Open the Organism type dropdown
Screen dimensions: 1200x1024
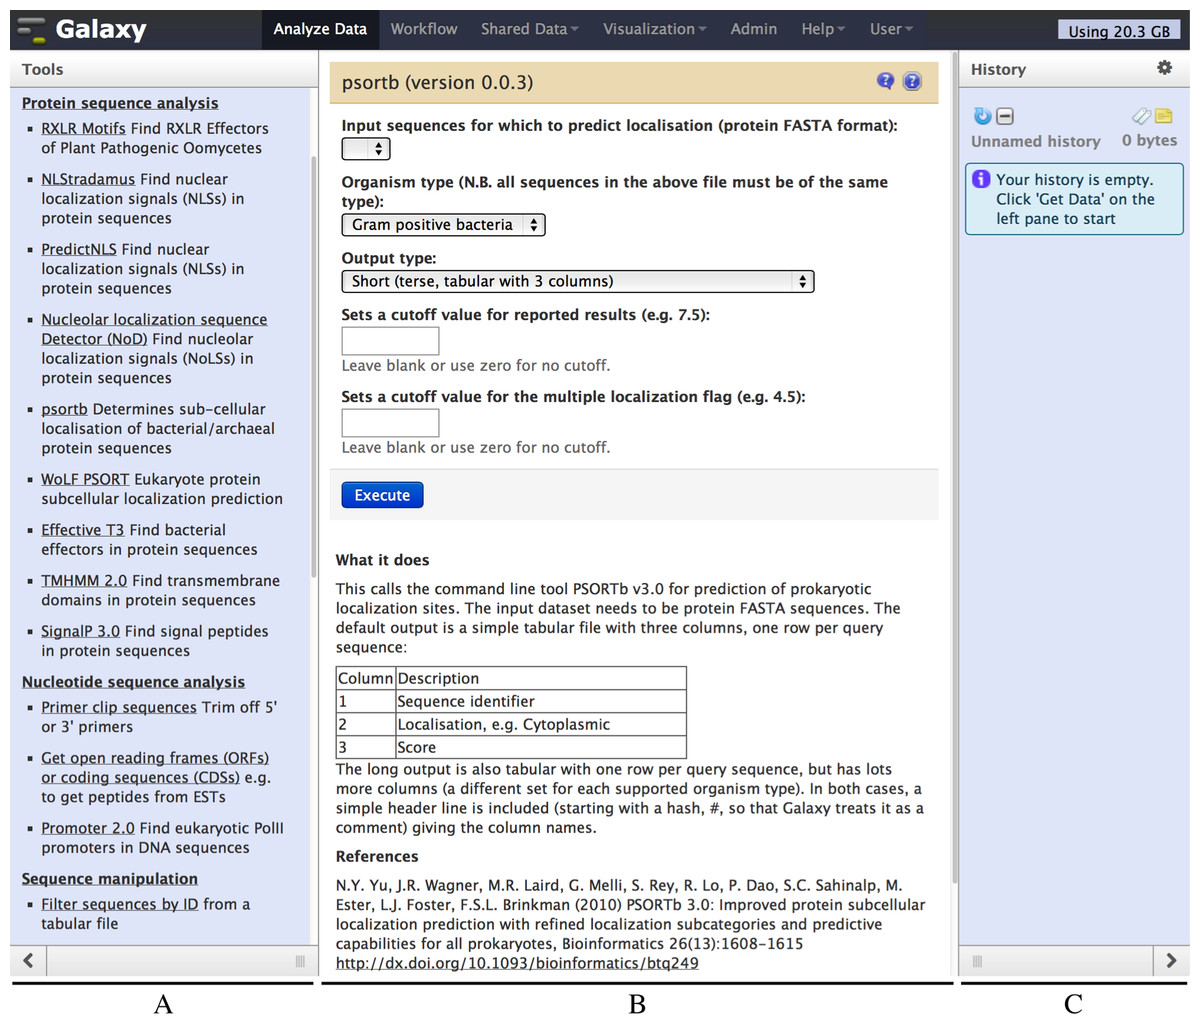click(x=443, y=225)
